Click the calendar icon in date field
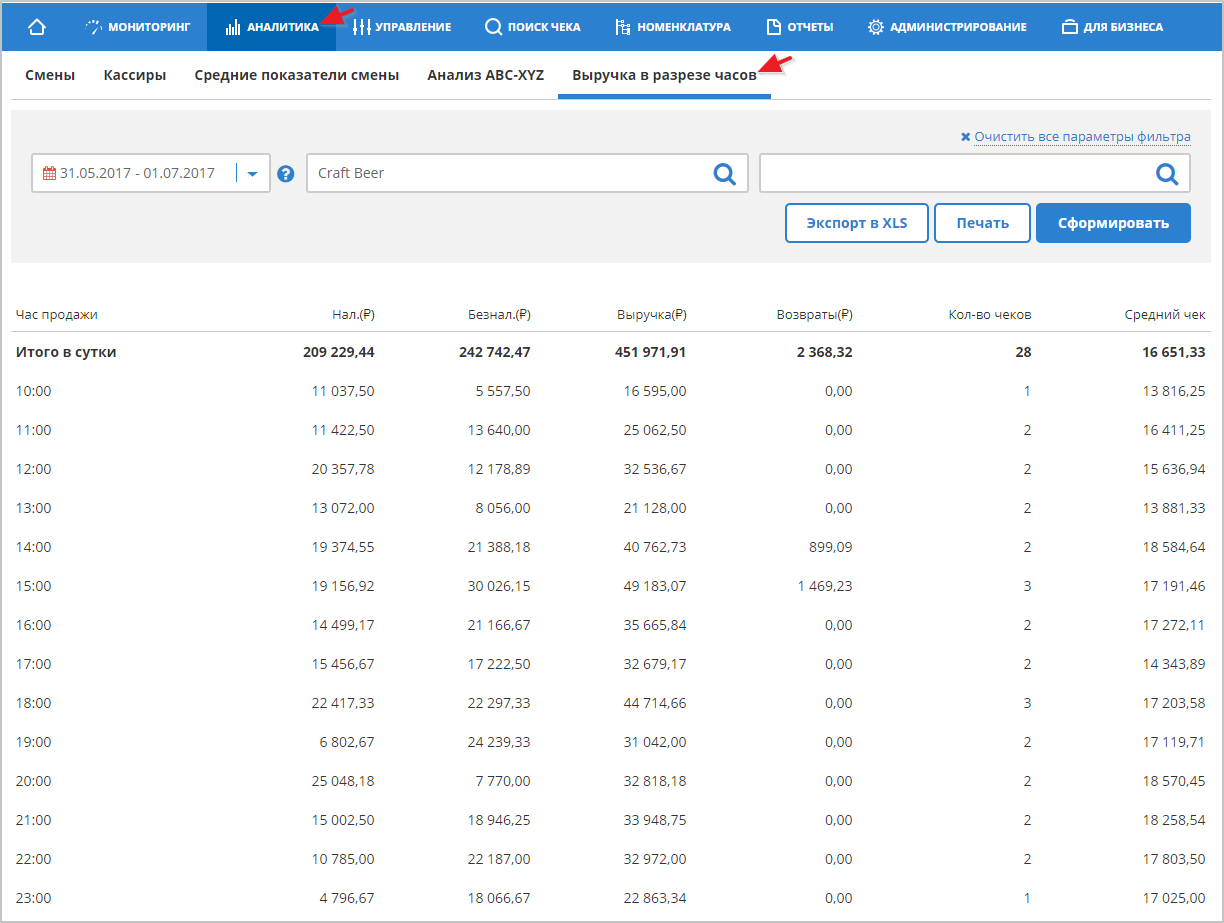 (49, 173)
